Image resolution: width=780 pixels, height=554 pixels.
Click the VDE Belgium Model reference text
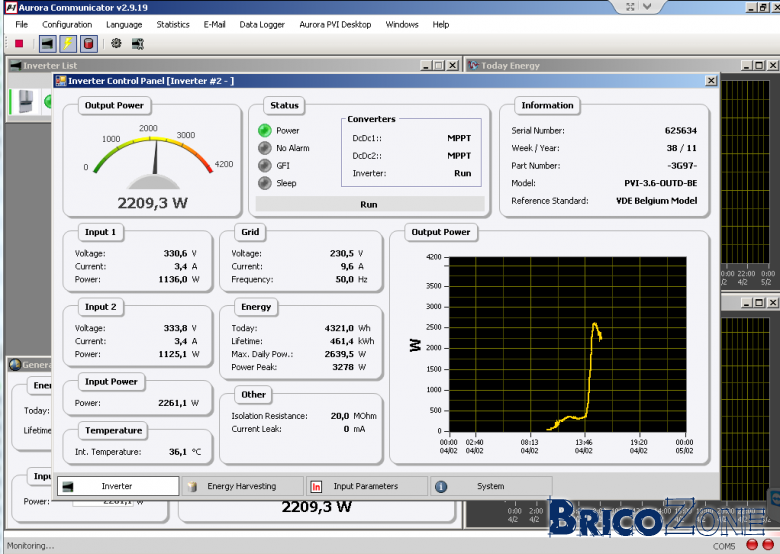pos(657,200)
